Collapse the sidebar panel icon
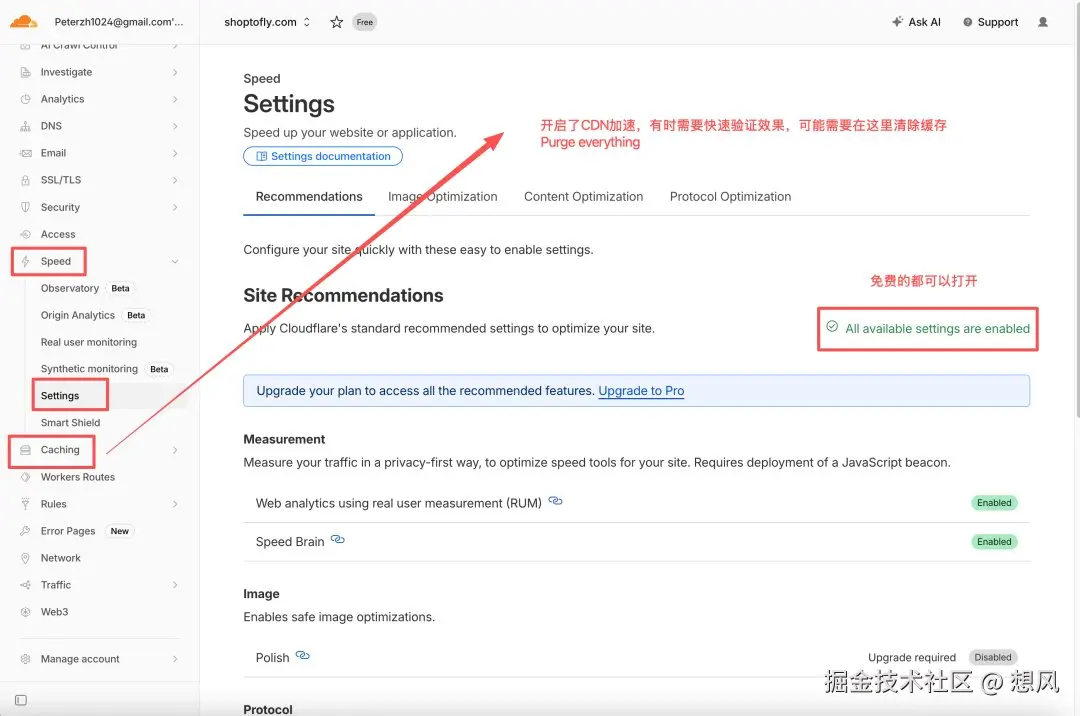This screenshot has width=1080, height=716. tap(21, 700)
